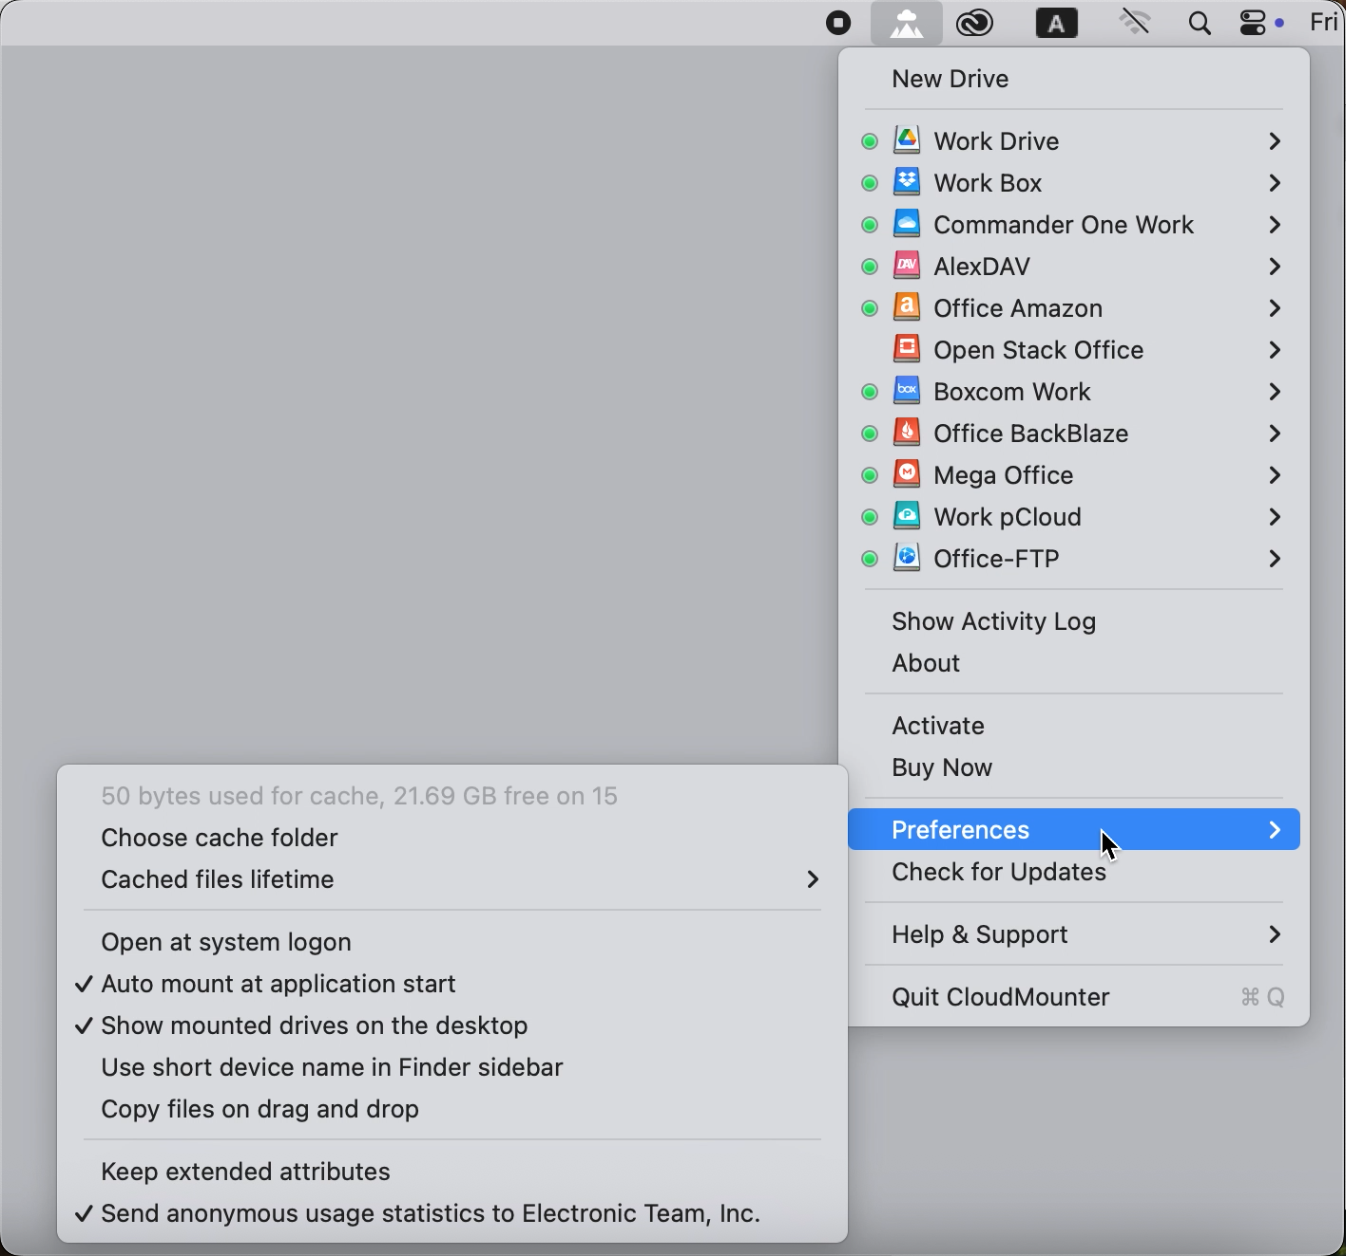Click the OneDrive icon for Commander One Work
The height and width of the screenshot is (1256, 1346).
tap(906, 224)
